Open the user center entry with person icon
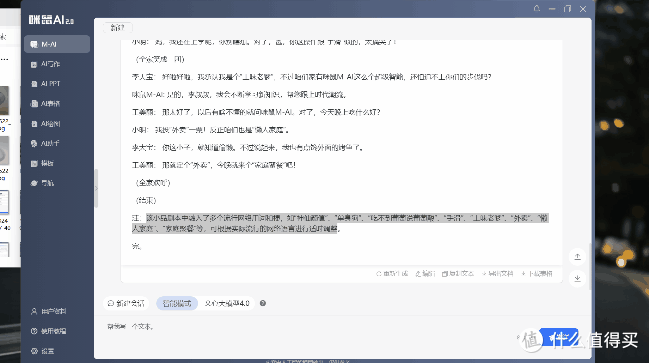Image resolution: width=649 pixels, height=363 pixels. (49, 311)
